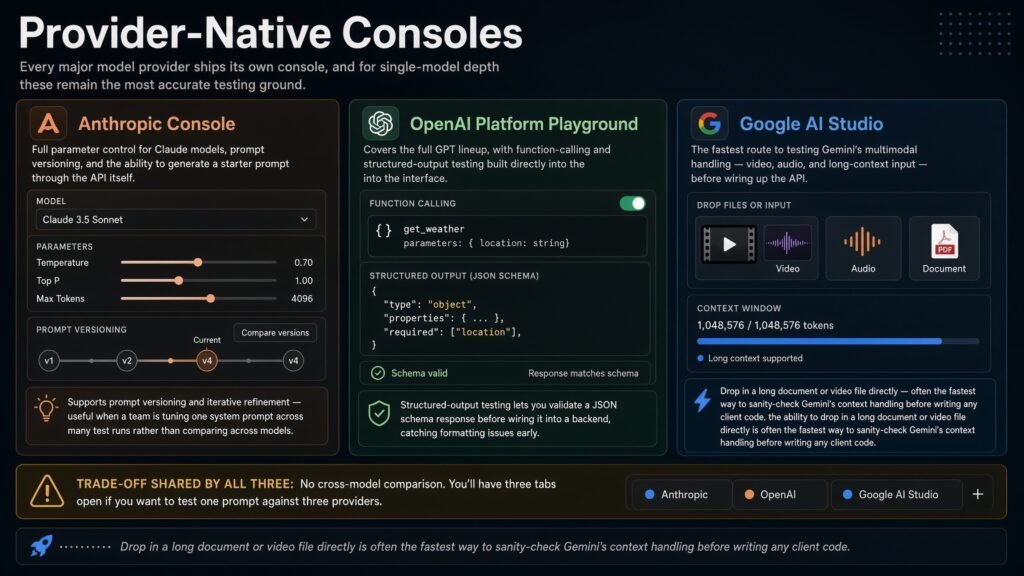This screenshot has height=576, width=1024.
Task: Select the PDF Document icon
Action: click(x=944, y=241)
